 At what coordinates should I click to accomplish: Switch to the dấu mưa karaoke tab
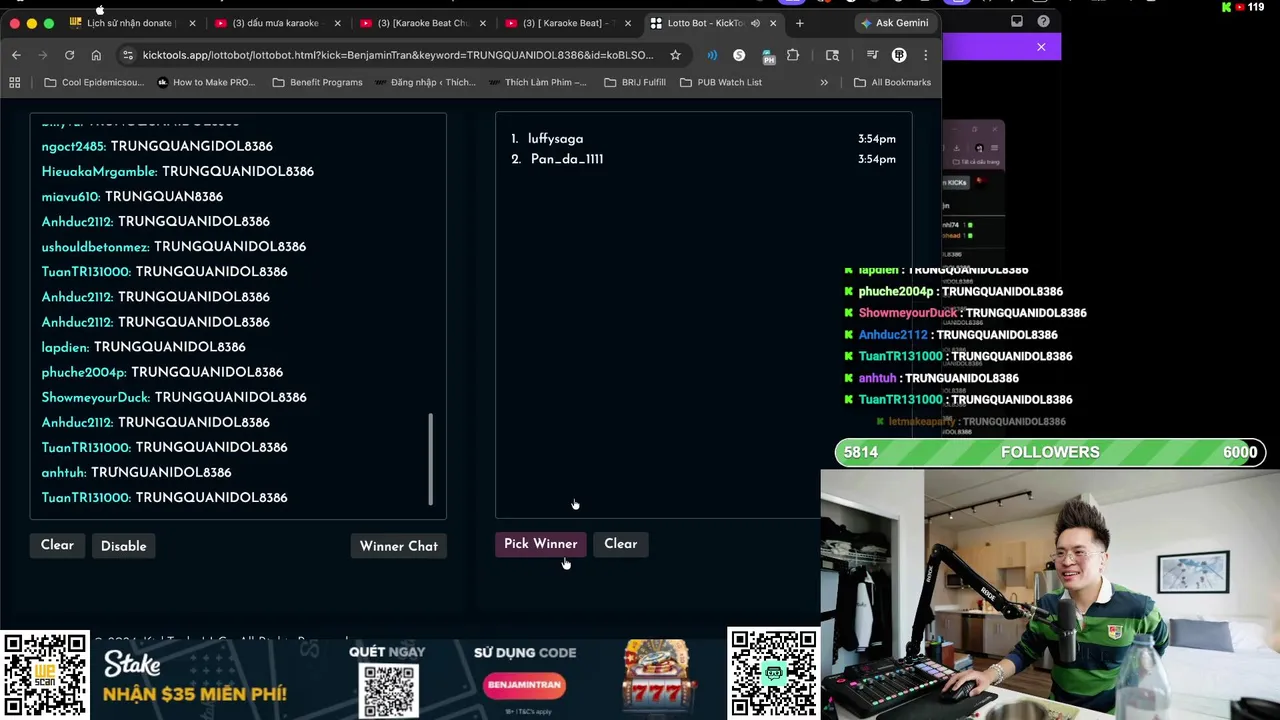click(x=276, y=23)
